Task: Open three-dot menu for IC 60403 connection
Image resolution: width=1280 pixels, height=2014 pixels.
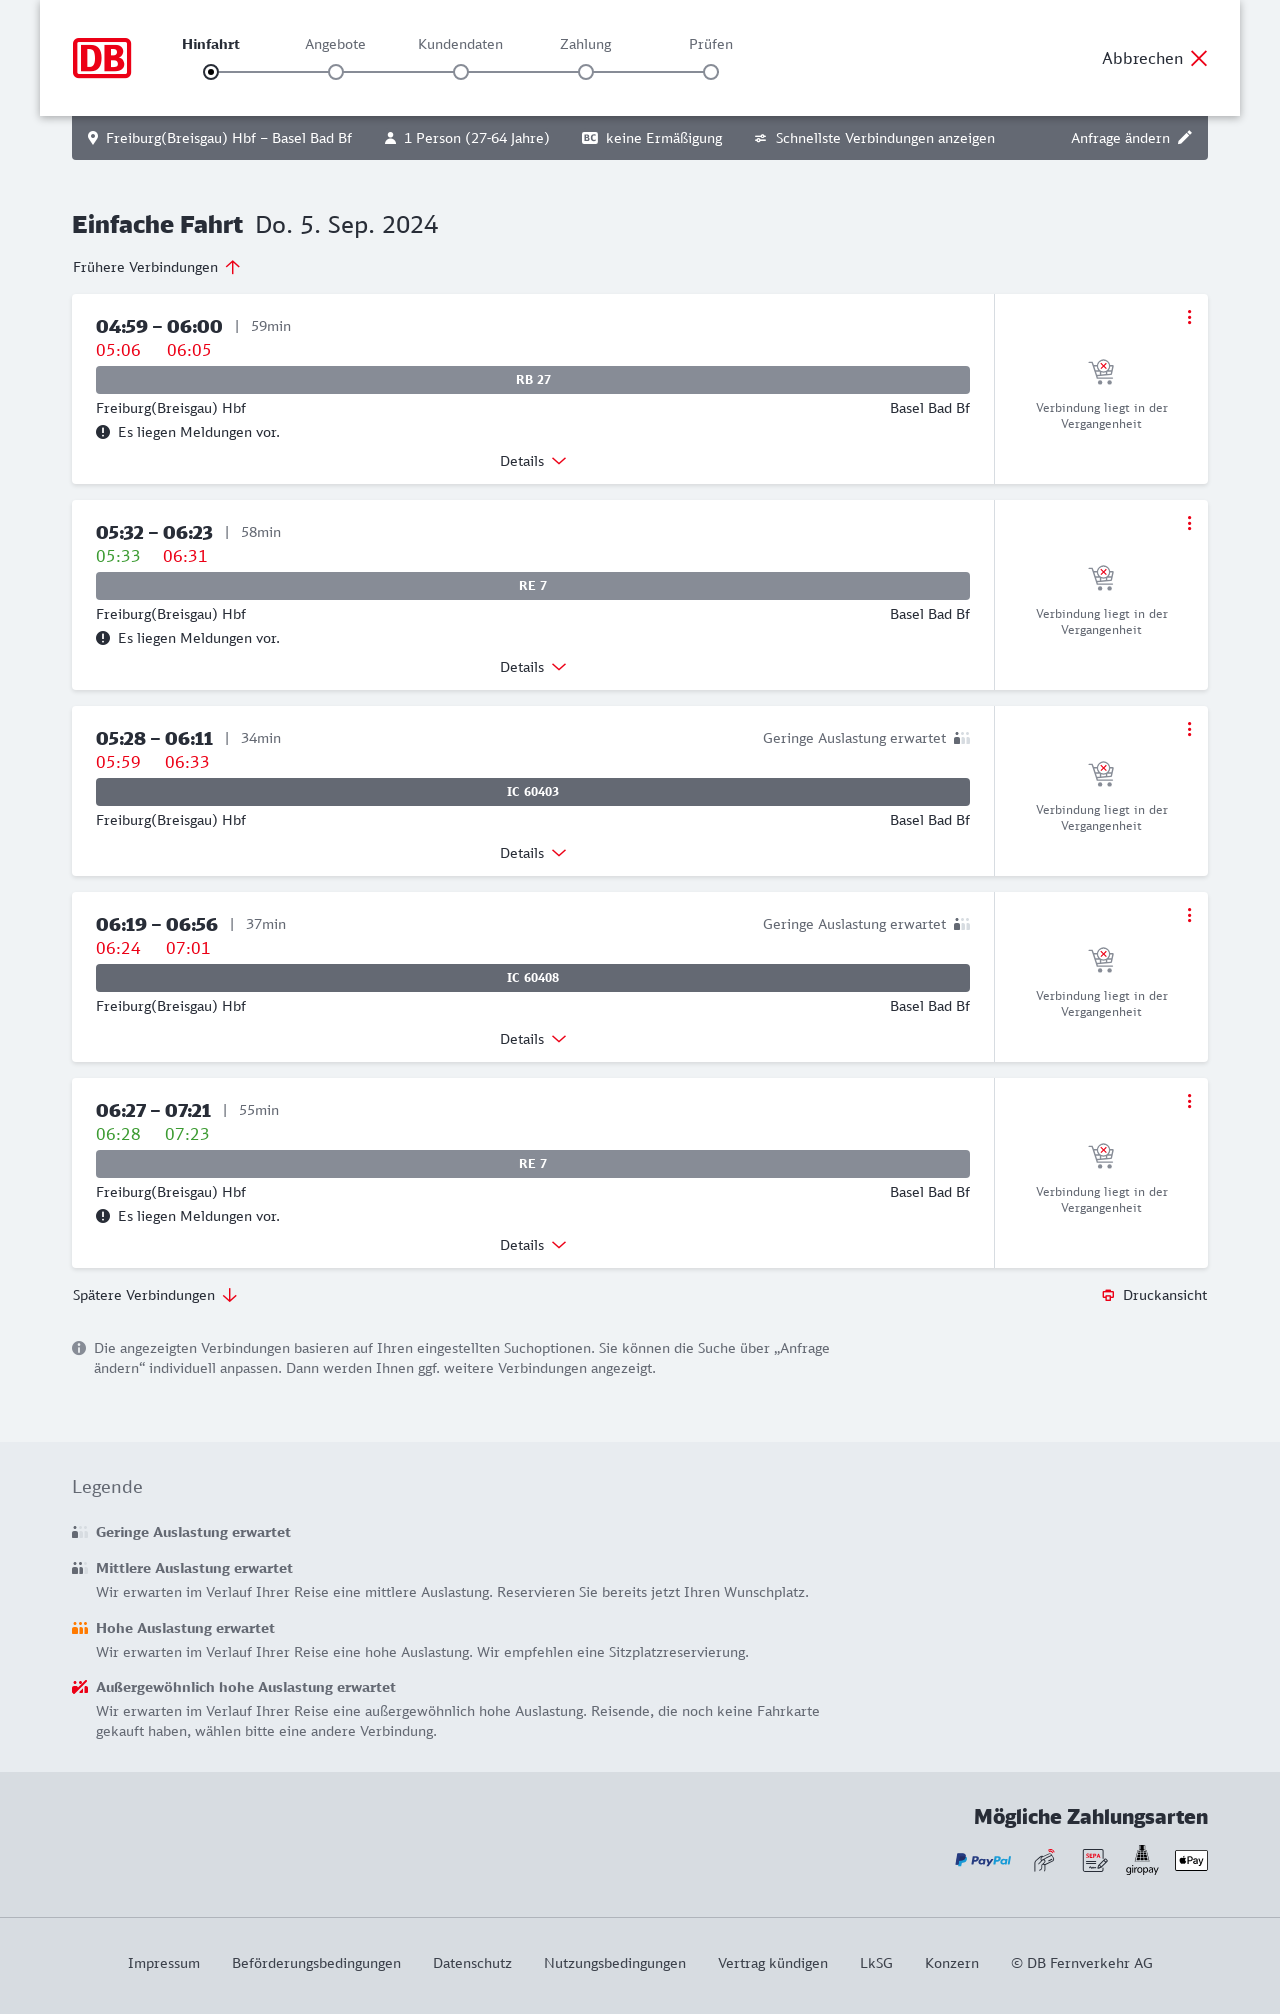Action: click(x=1189, y=729)
